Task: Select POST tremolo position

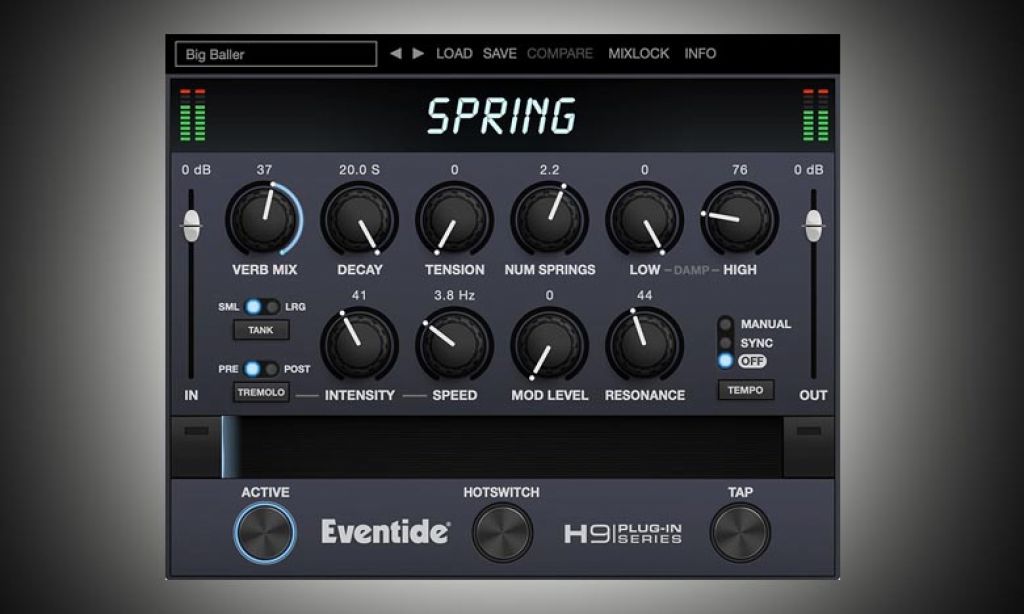Action: [272, 369]
